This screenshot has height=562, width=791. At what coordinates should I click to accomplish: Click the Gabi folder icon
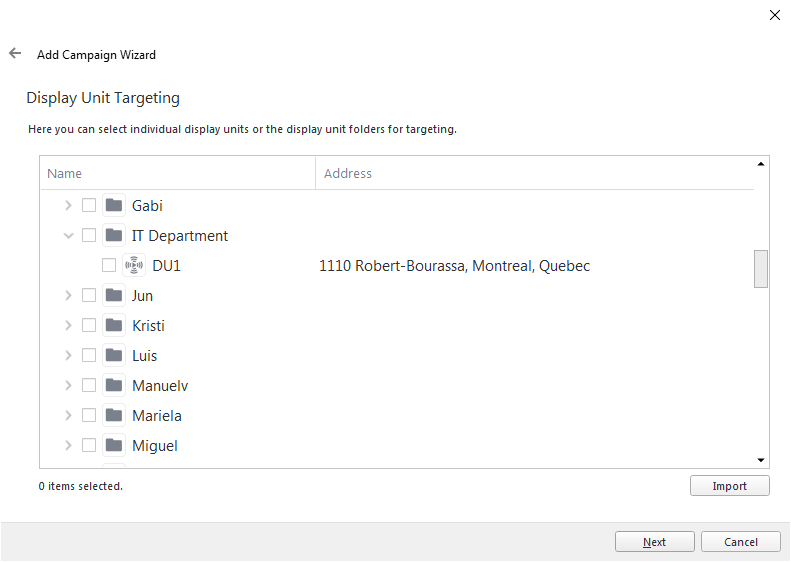tap(114, 205)
